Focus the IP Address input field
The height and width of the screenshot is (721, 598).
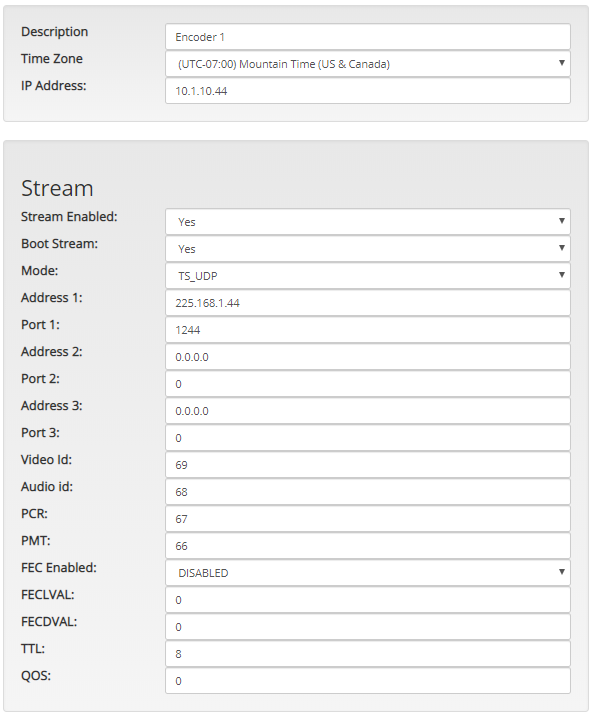pos(368,91)
